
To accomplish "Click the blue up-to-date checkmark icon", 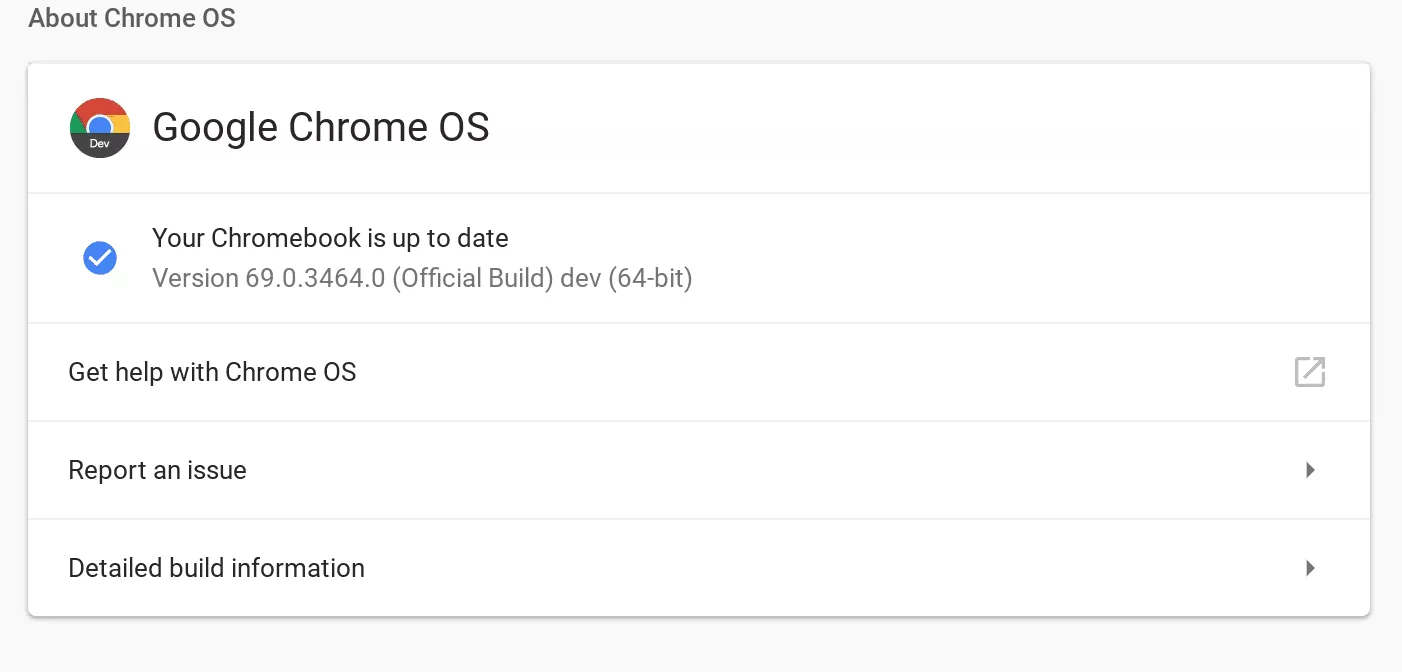I will tap(100, 258).
